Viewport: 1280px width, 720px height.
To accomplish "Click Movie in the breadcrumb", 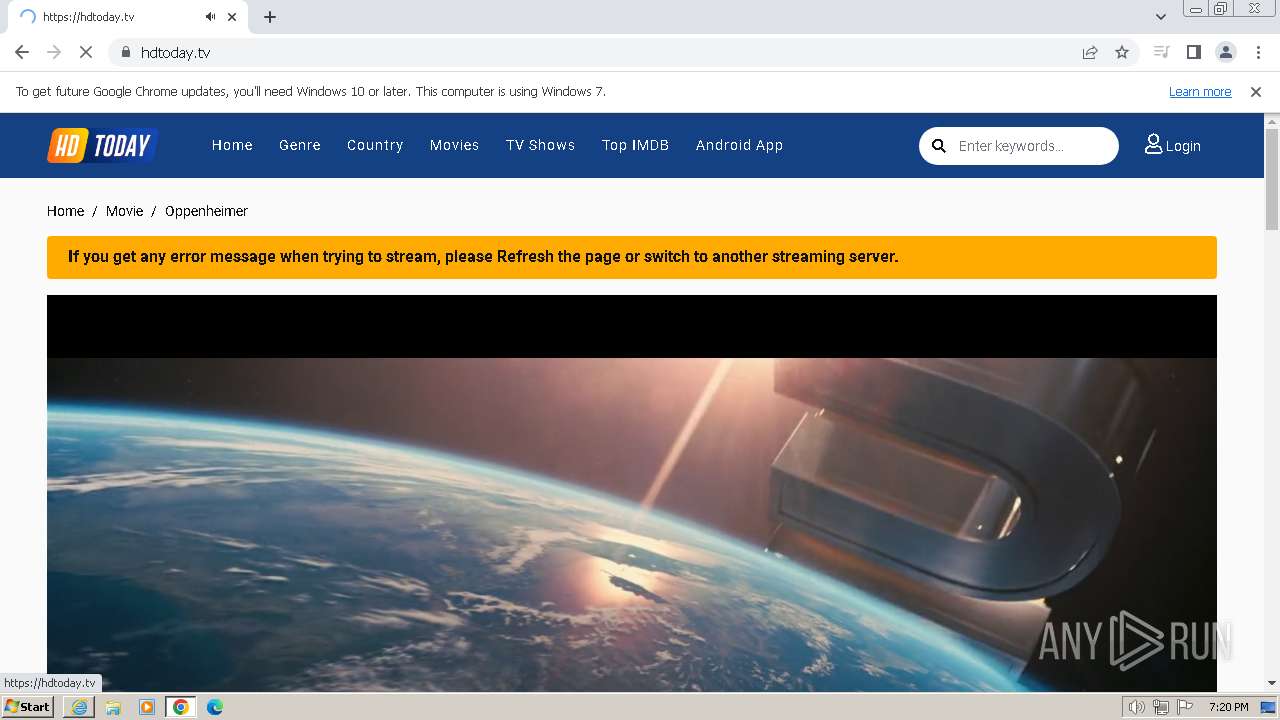I will [124, 211].
